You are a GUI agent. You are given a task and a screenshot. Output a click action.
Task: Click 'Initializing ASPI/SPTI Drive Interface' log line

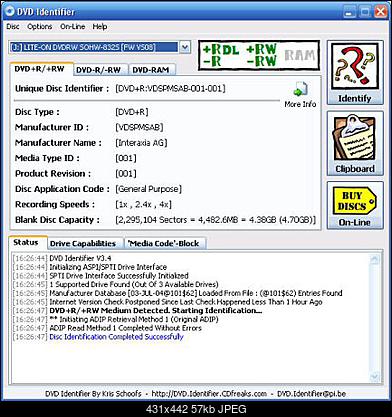point(108,267)
